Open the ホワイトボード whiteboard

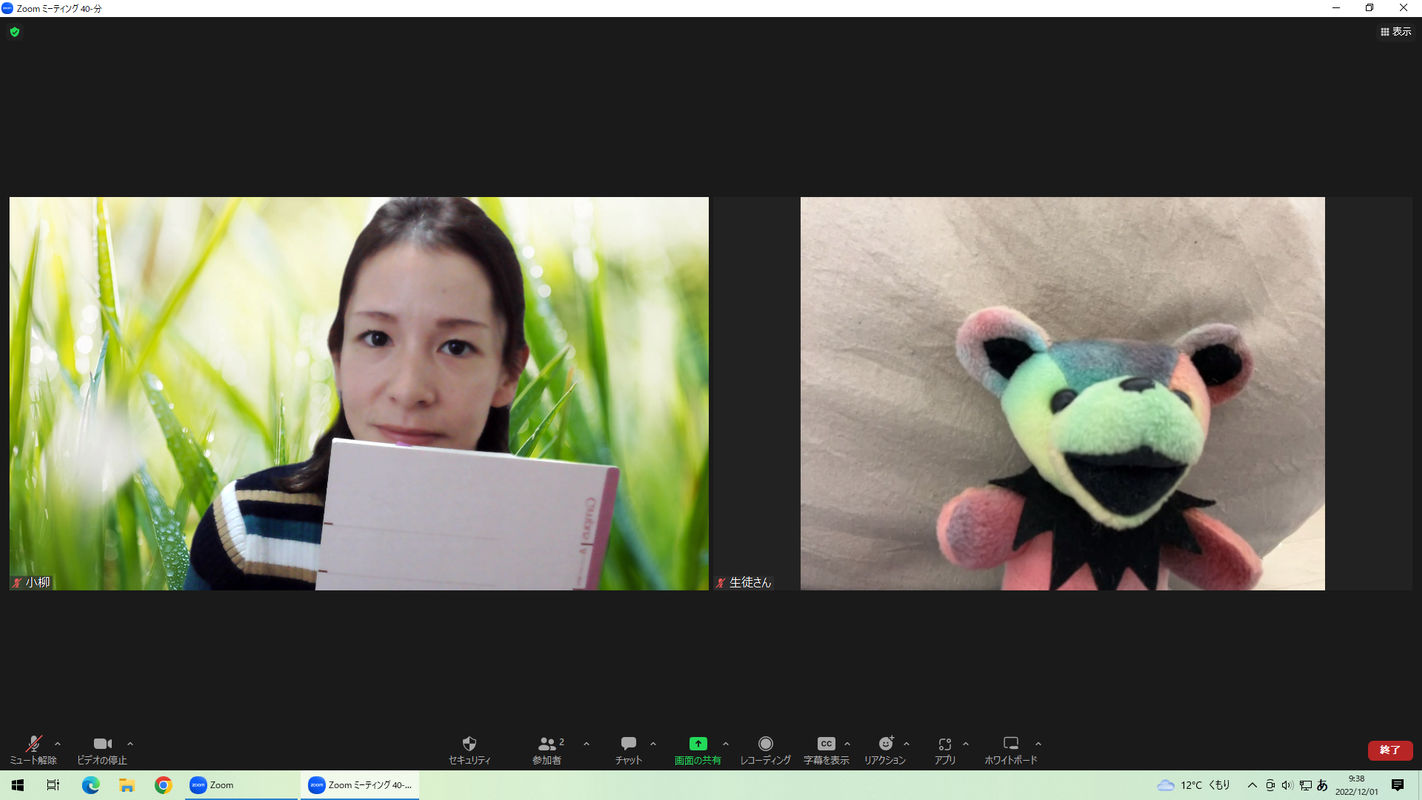[x=1011, y=750]
